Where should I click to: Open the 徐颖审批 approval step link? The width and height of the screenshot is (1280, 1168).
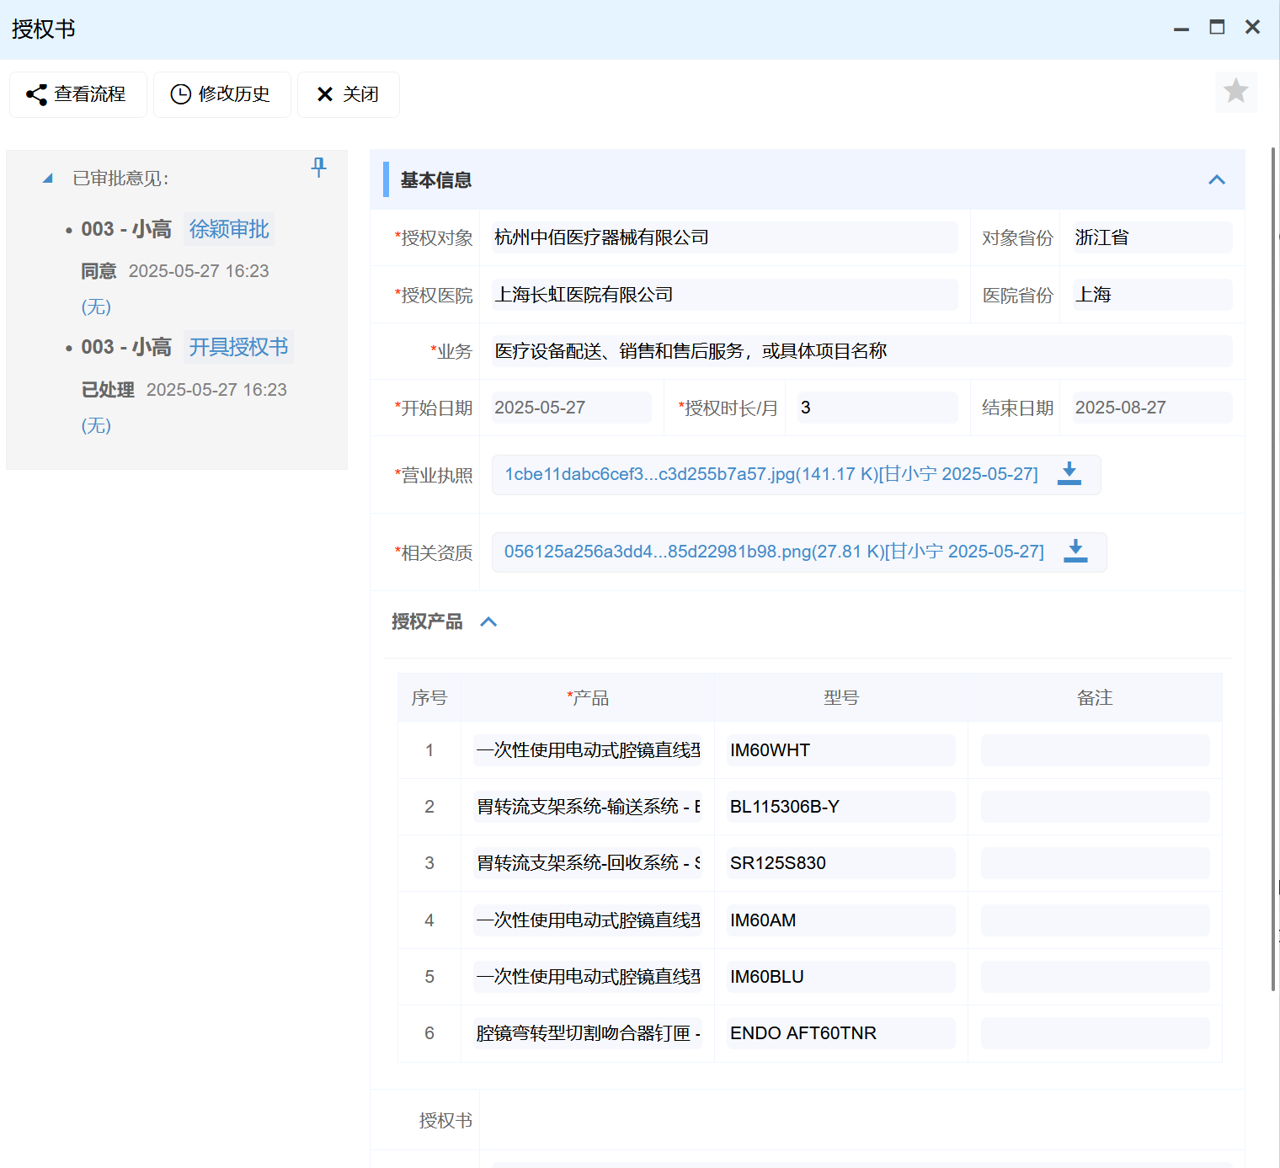[229, 229]
